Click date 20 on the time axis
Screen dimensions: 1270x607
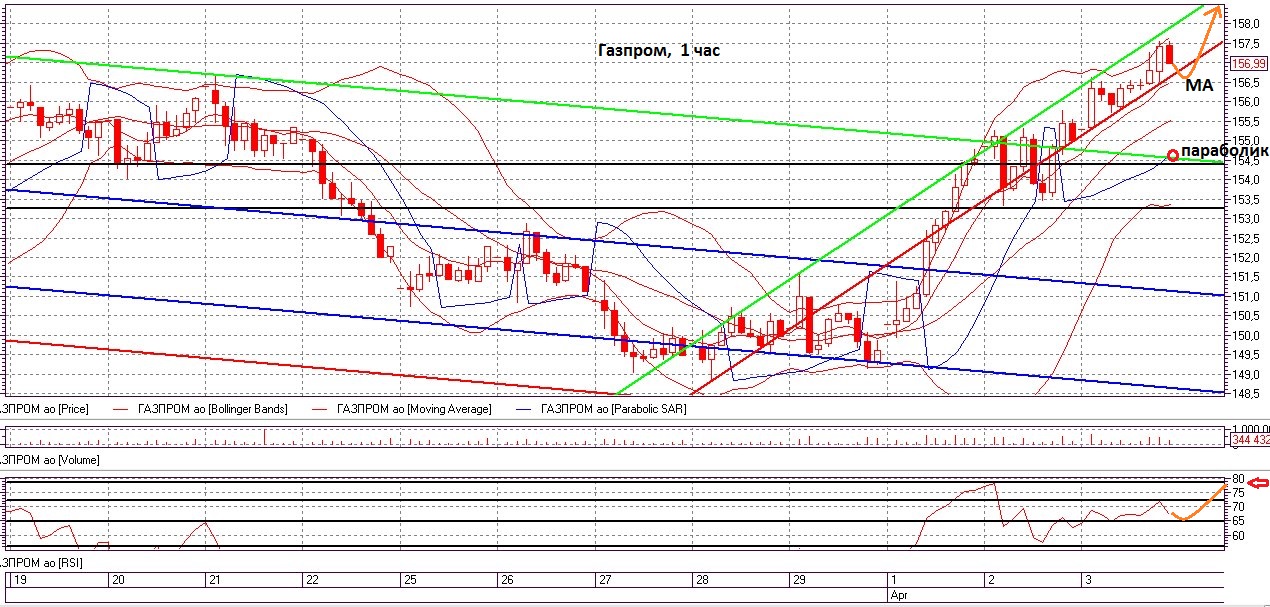116,580
